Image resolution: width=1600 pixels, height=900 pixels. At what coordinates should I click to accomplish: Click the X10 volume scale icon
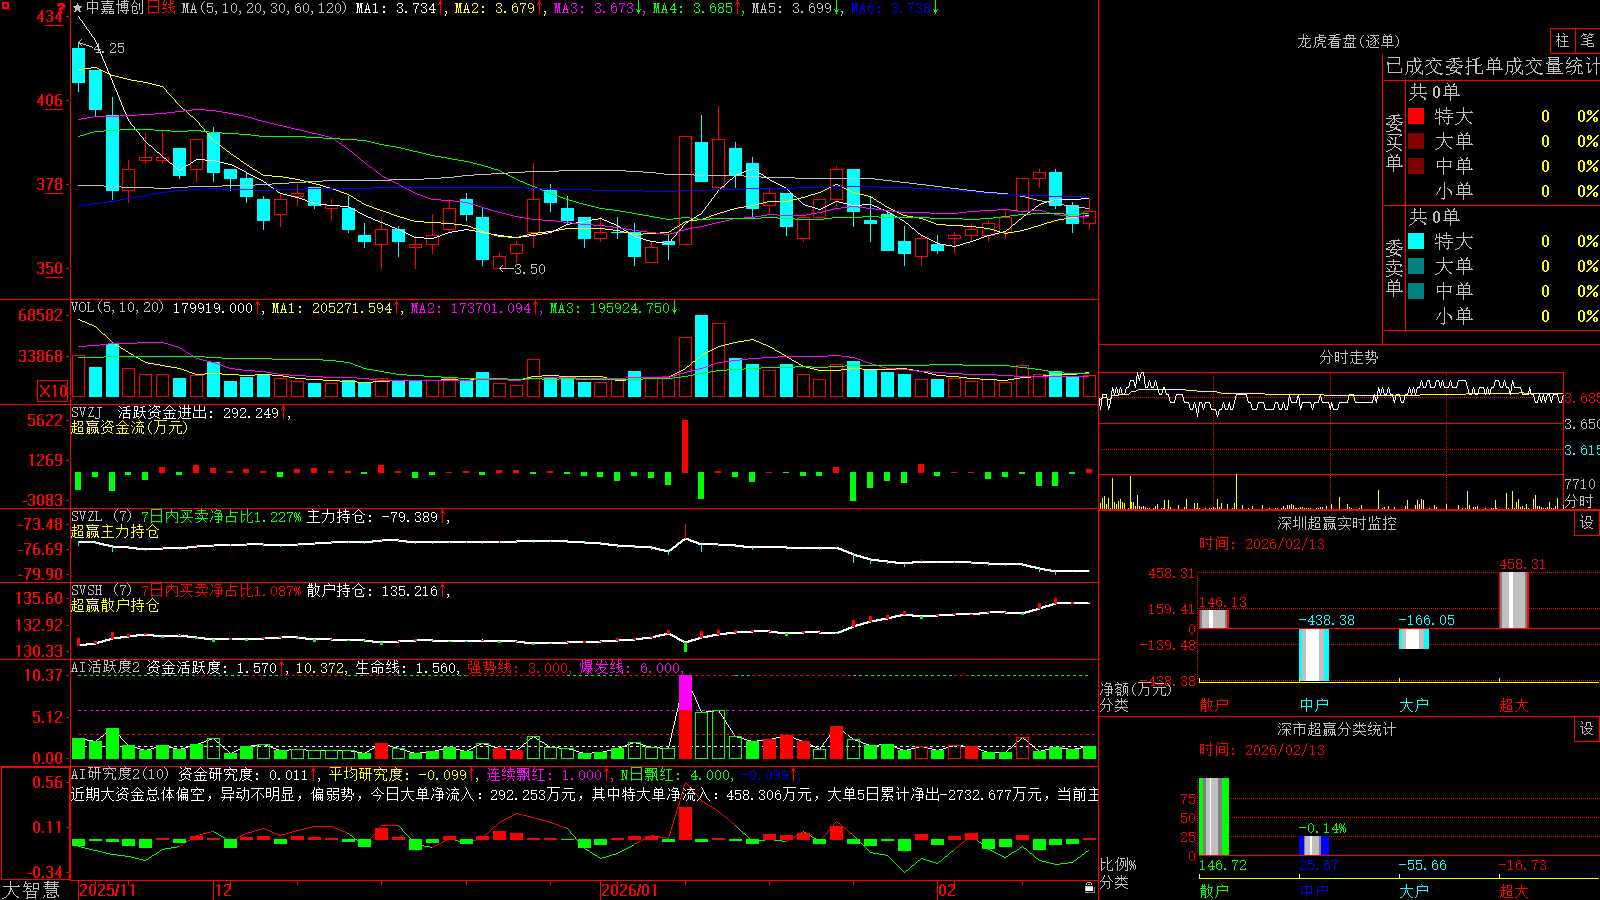tap(53, 391)
